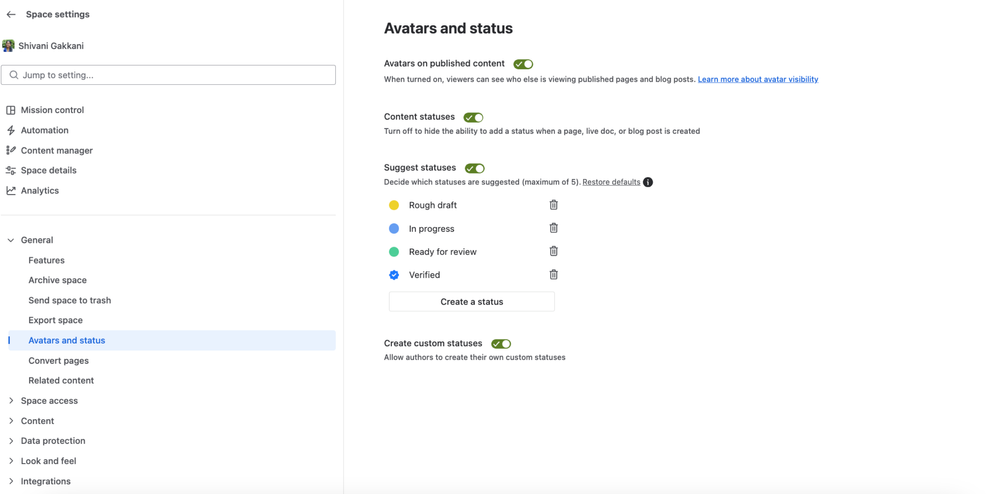
Task: Expand the Data protection section
Action: coord(11,441)
